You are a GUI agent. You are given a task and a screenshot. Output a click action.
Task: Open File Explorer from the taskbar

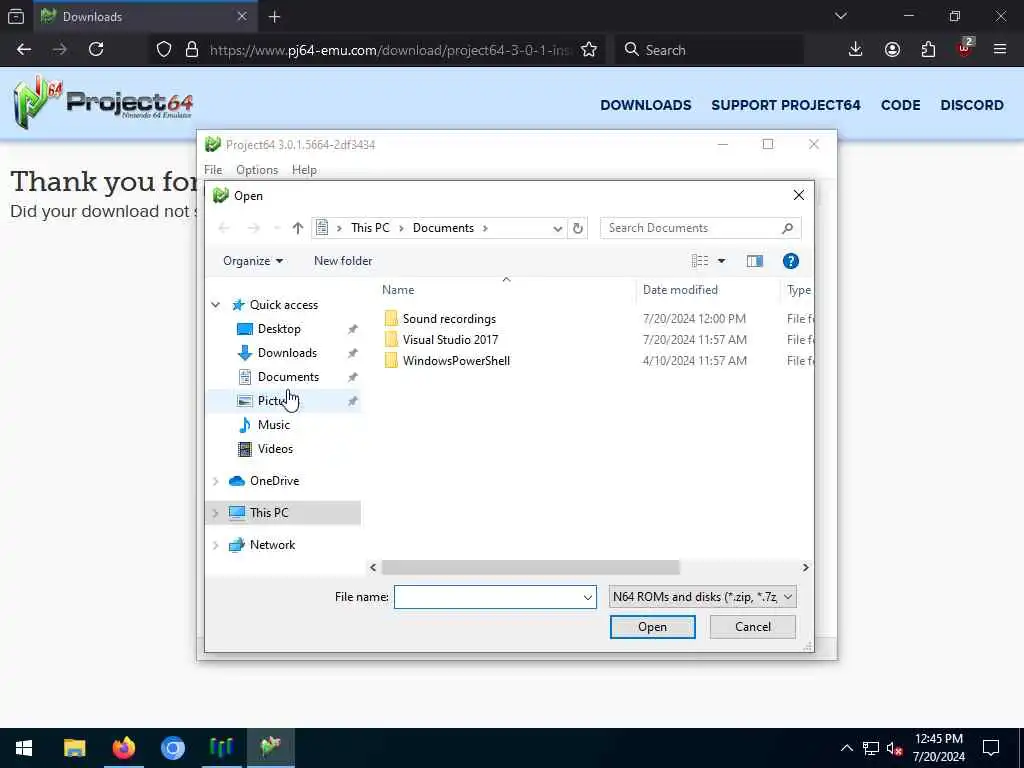[x=74, y=748]
